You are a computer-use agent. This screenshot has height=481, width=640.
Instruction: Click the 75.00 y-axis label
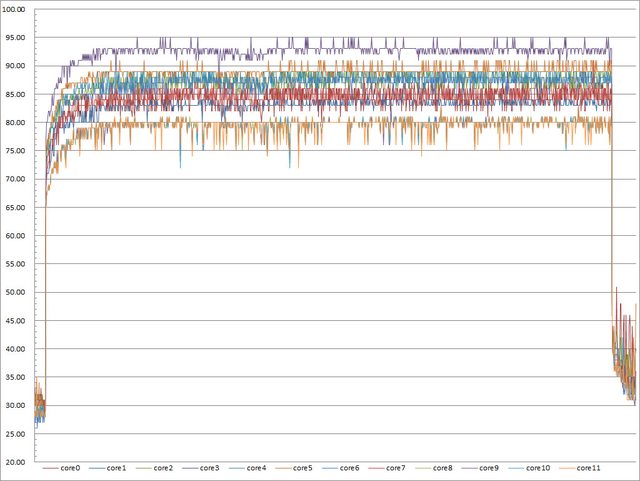(17, 151)
